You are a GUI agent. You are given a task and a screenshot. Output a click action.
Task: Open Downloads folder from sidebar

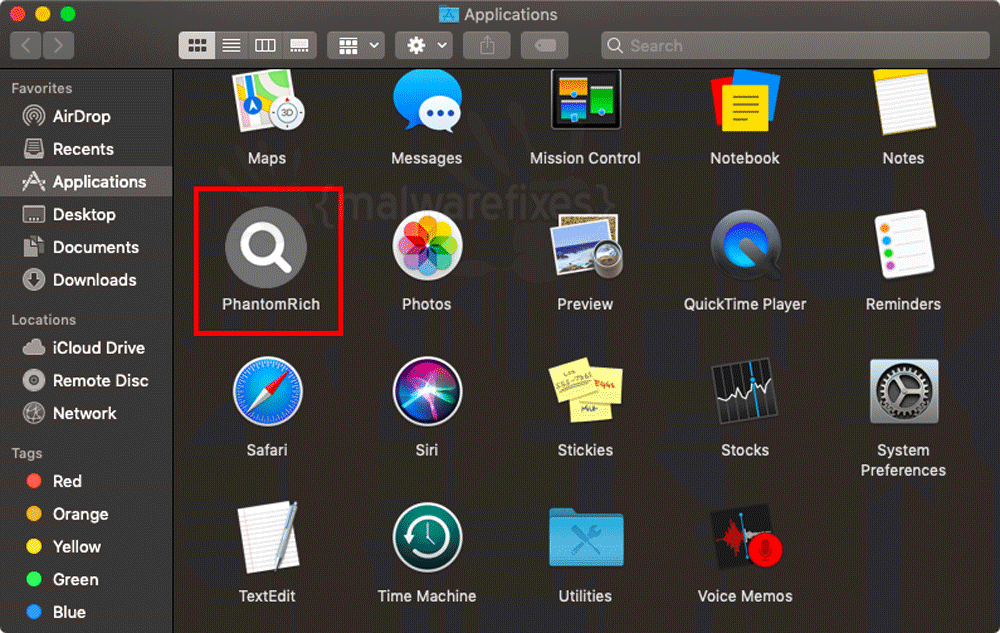point(87,280)
